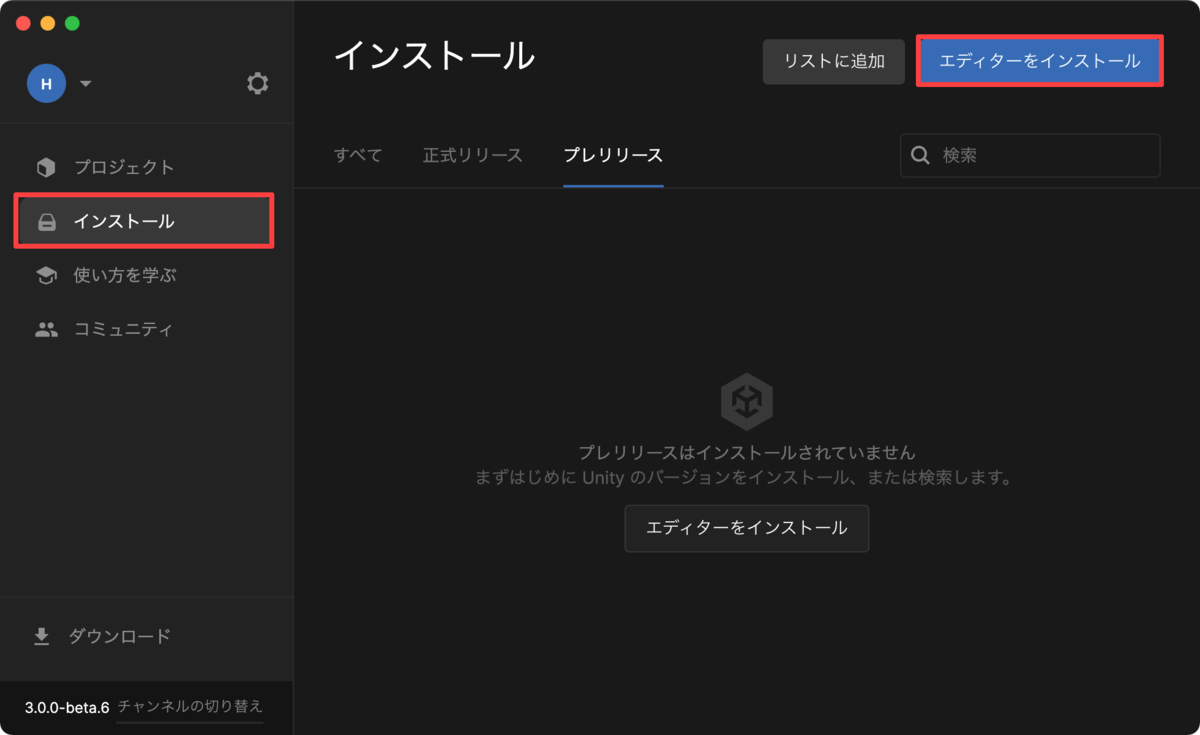The height and width of the screenshot is (735, 1200).
Task: Click the center エディターをインストール button
Action: (x=746, y=528)
